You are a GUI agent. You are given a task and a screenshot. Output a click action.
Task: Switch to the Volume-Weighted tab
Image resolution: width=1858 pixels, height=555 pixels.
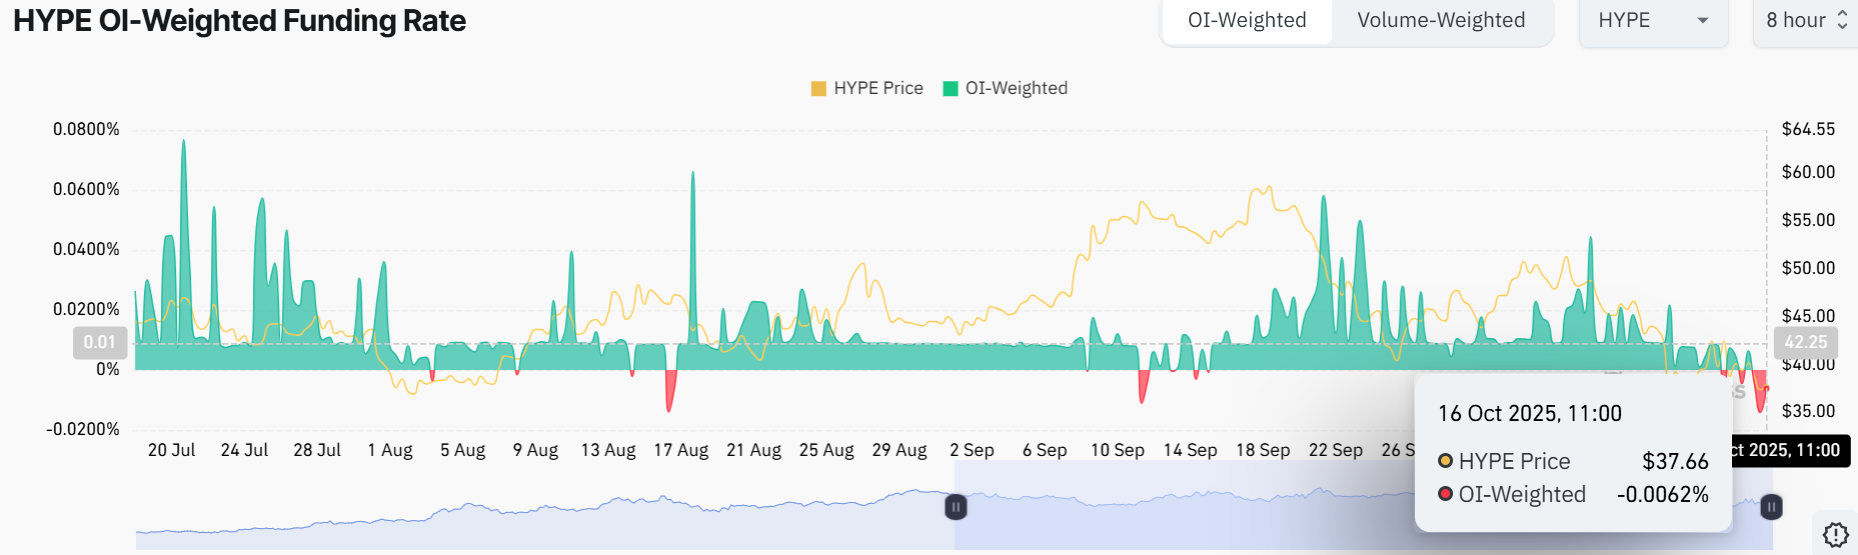1441,21
